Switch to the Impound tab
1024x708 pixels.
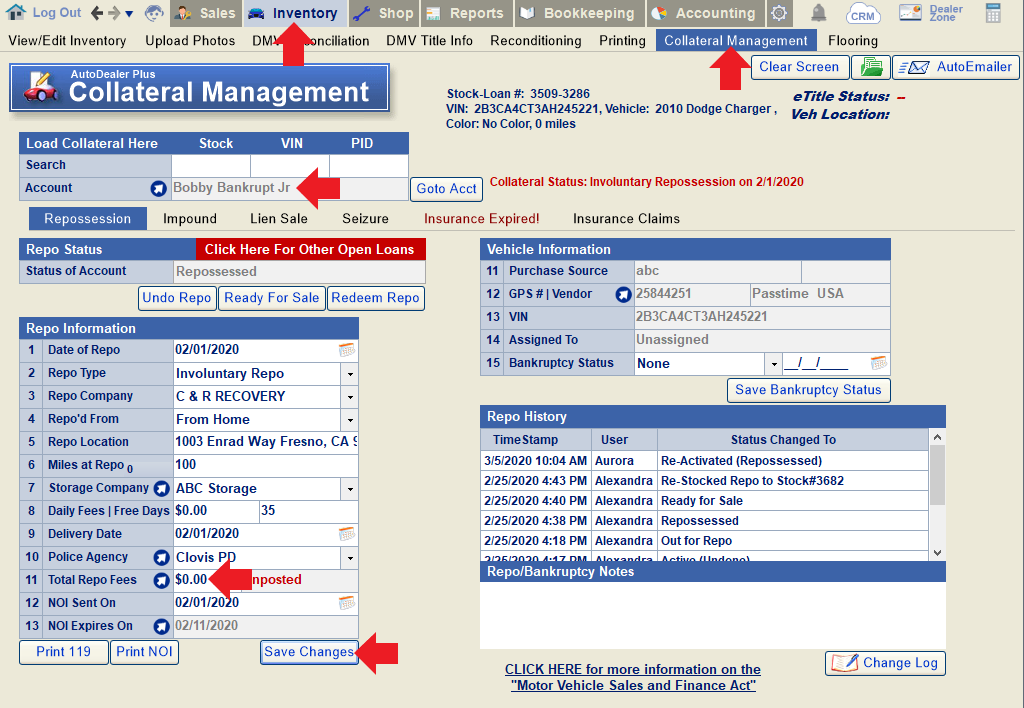190,219
